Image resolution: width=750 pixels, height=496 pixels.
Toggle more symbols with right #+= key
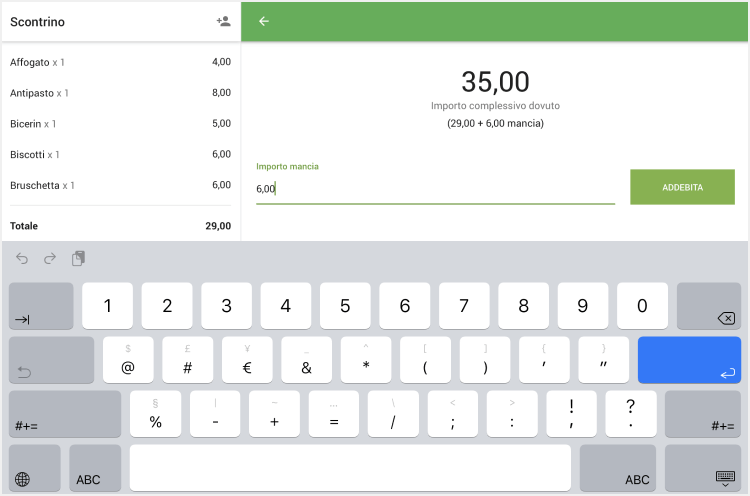703,414
